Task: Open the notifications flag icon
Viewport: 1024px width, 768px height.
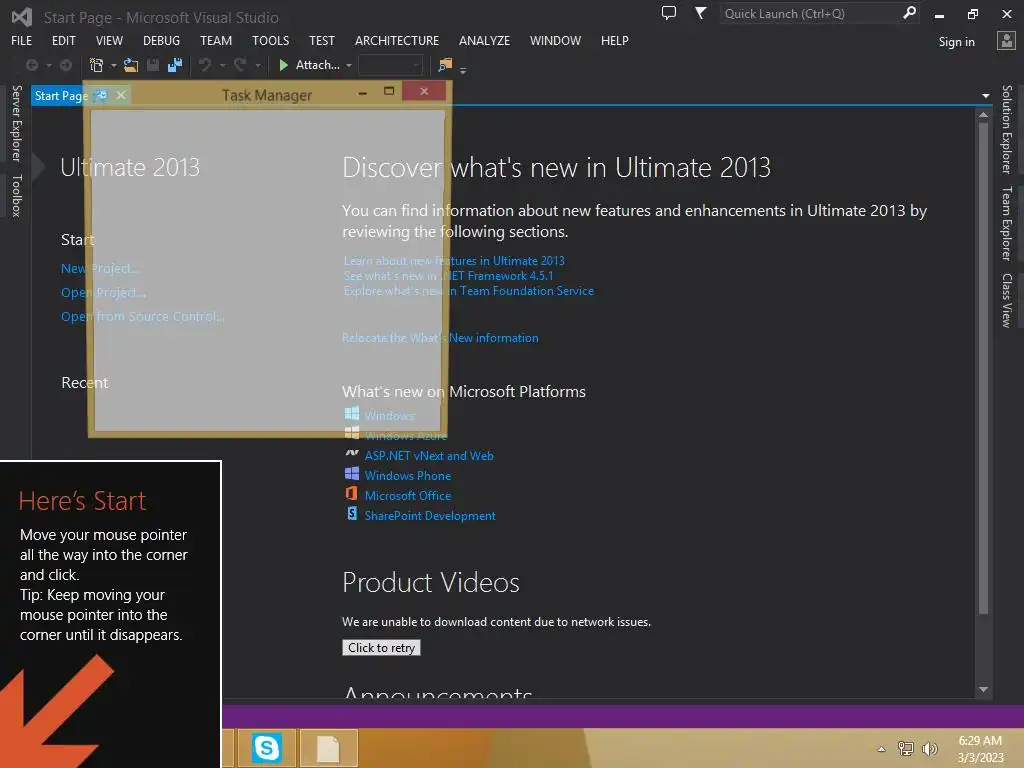Action: 700,13
